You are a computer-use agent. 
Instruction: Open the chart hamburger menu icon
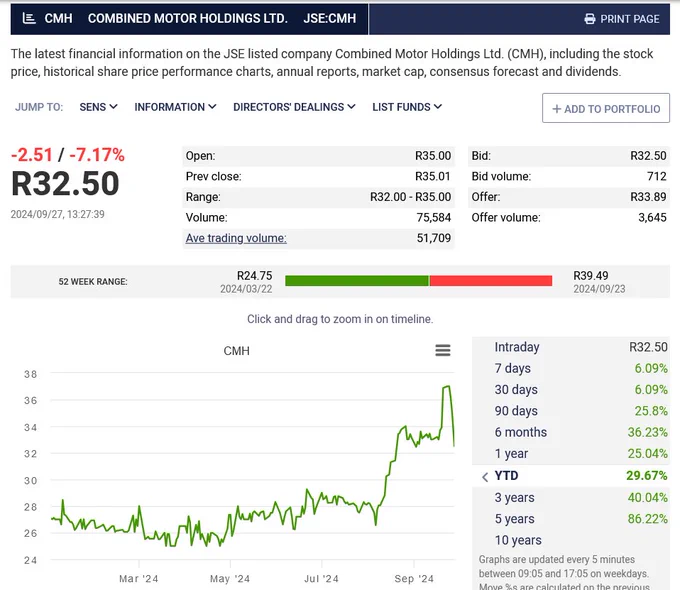pos(443,350)
